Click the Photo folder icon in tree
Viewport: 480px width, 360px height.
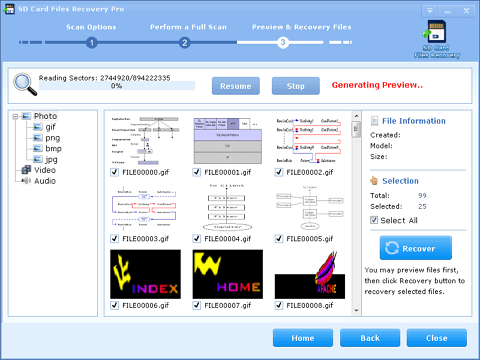point(26,116)
